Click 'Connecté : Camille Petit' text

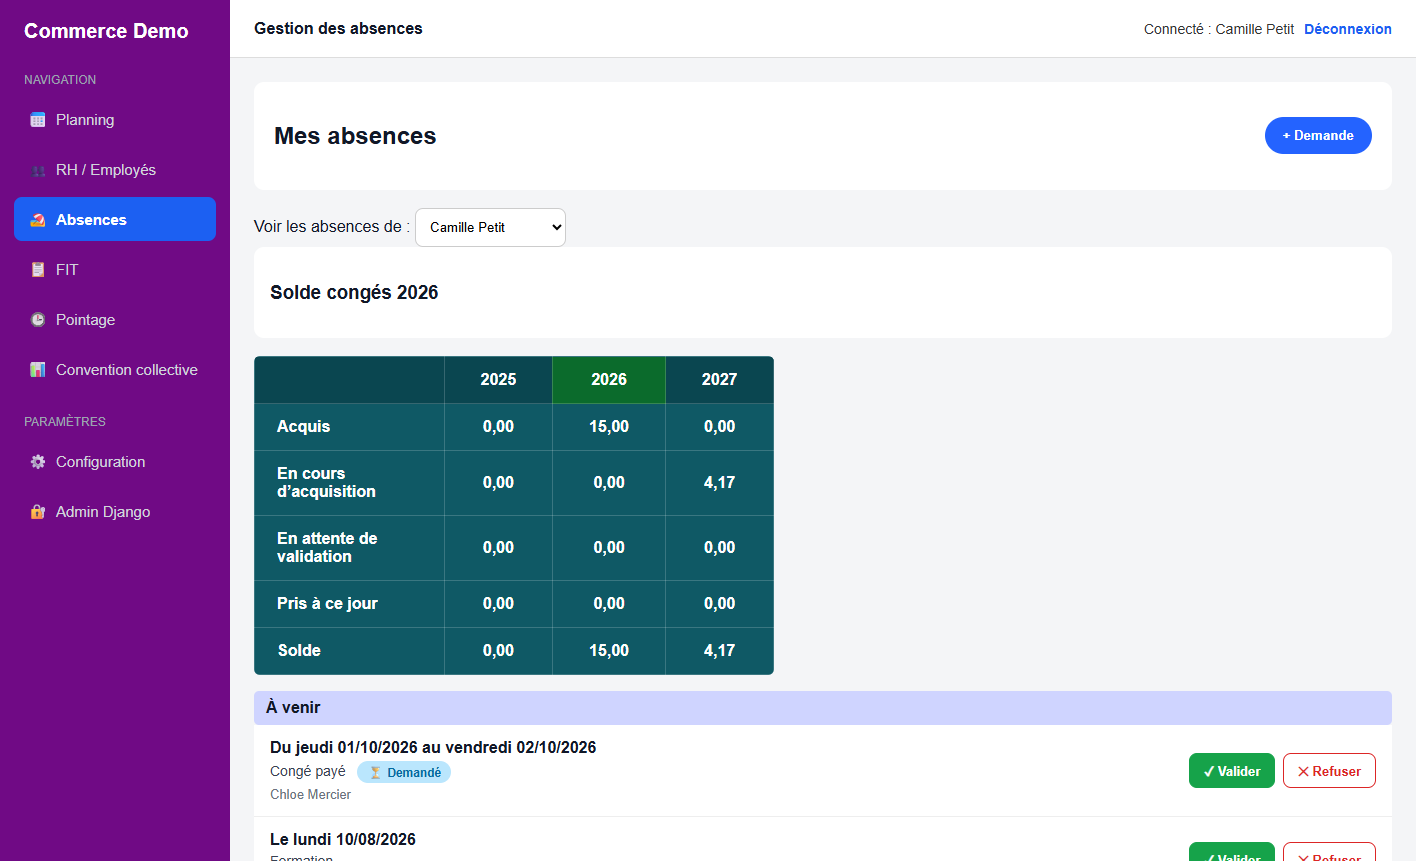(x=1219, y=29)
